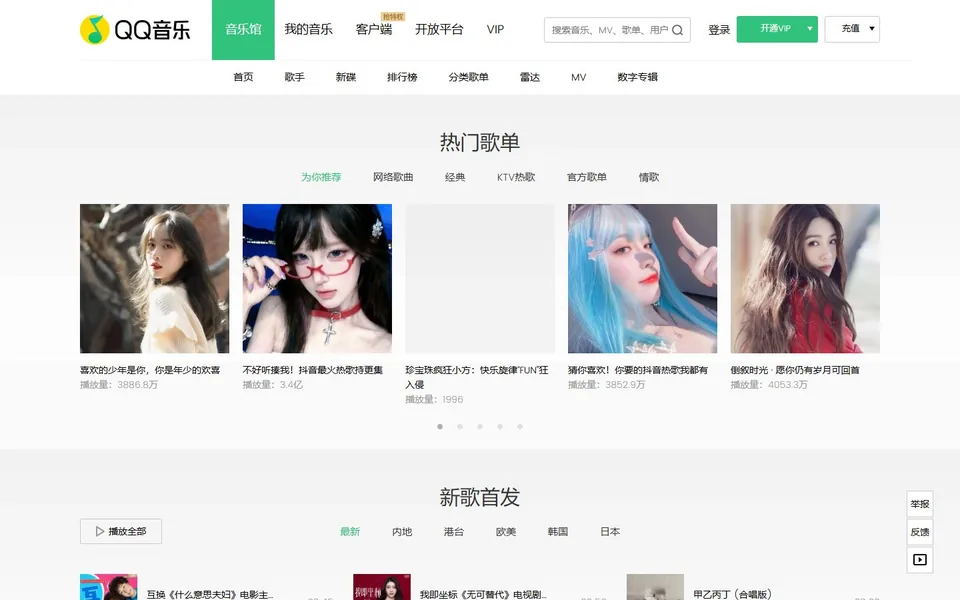Select the fourth carousel page dot
Screen dimensions: 960x600
click(x=500, y=427)
